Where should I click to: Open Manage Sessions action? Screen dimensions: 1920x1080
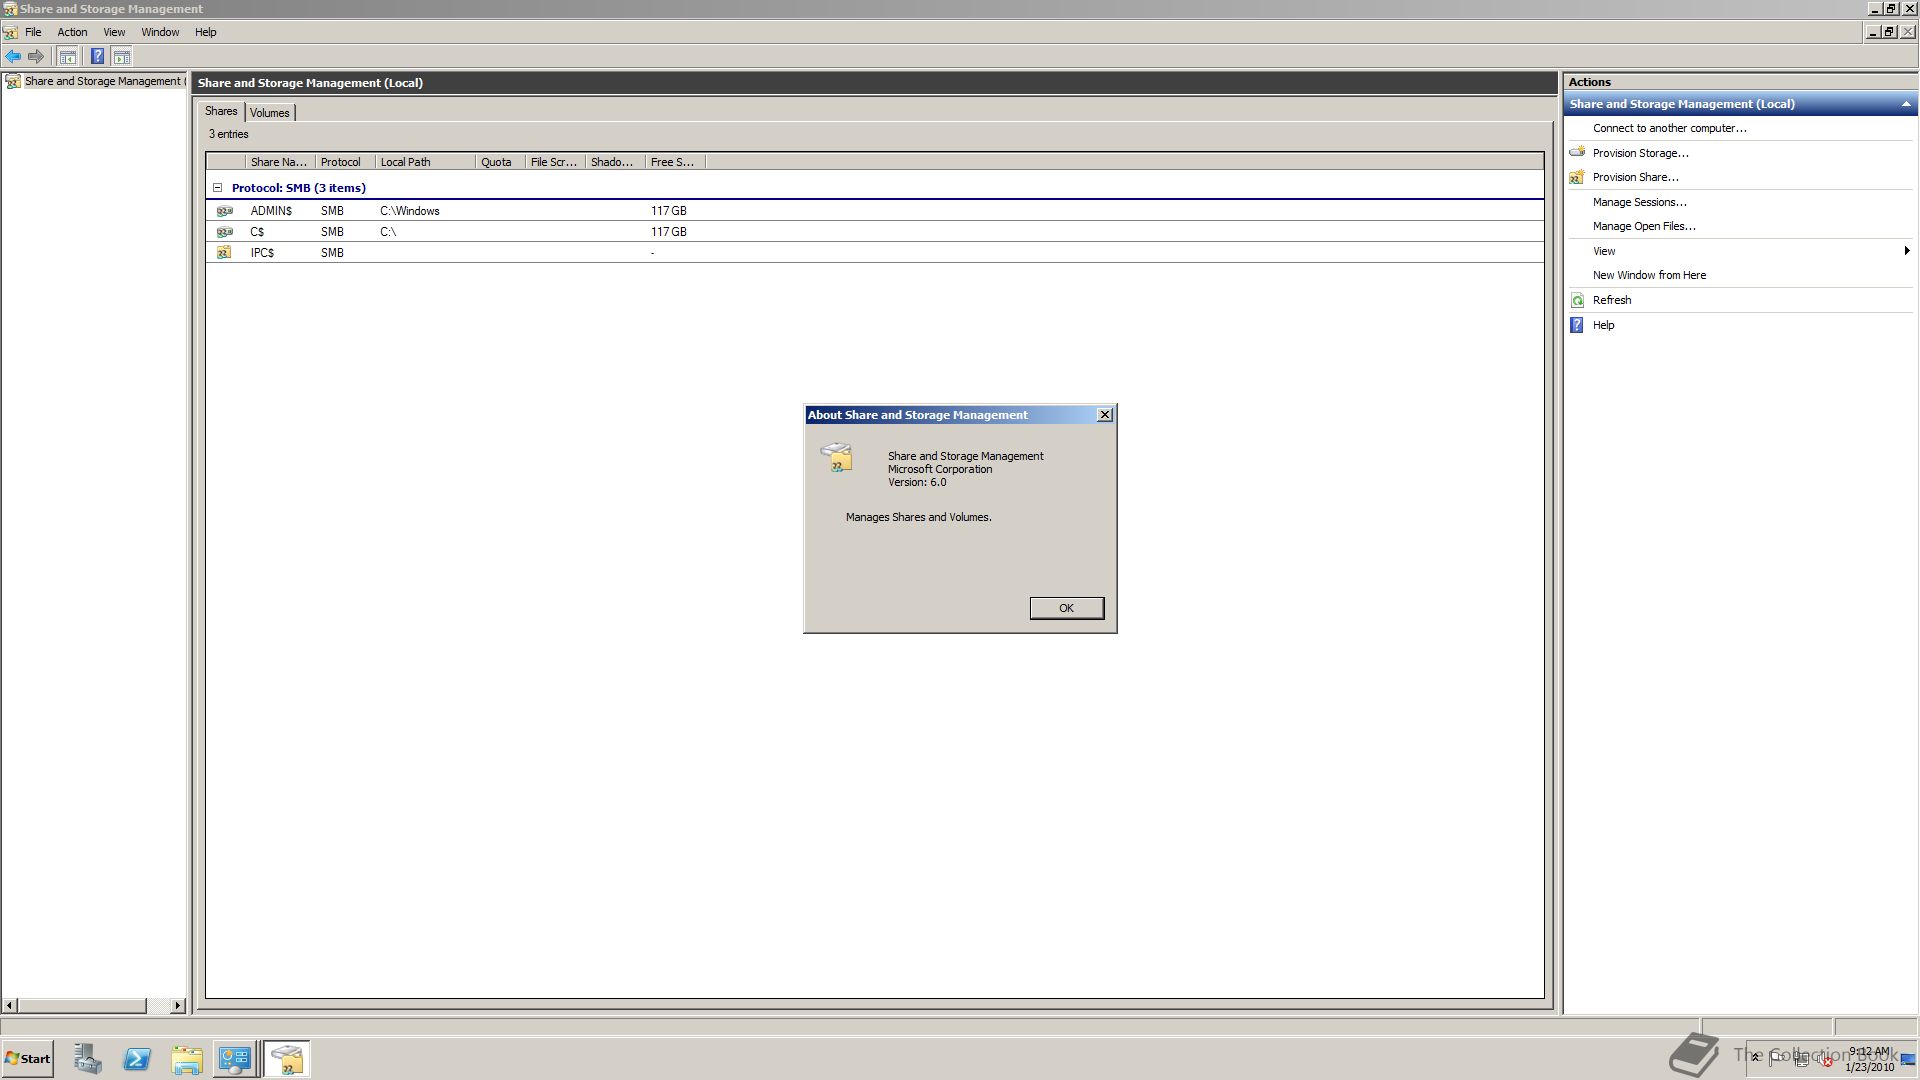point(1639,202)
